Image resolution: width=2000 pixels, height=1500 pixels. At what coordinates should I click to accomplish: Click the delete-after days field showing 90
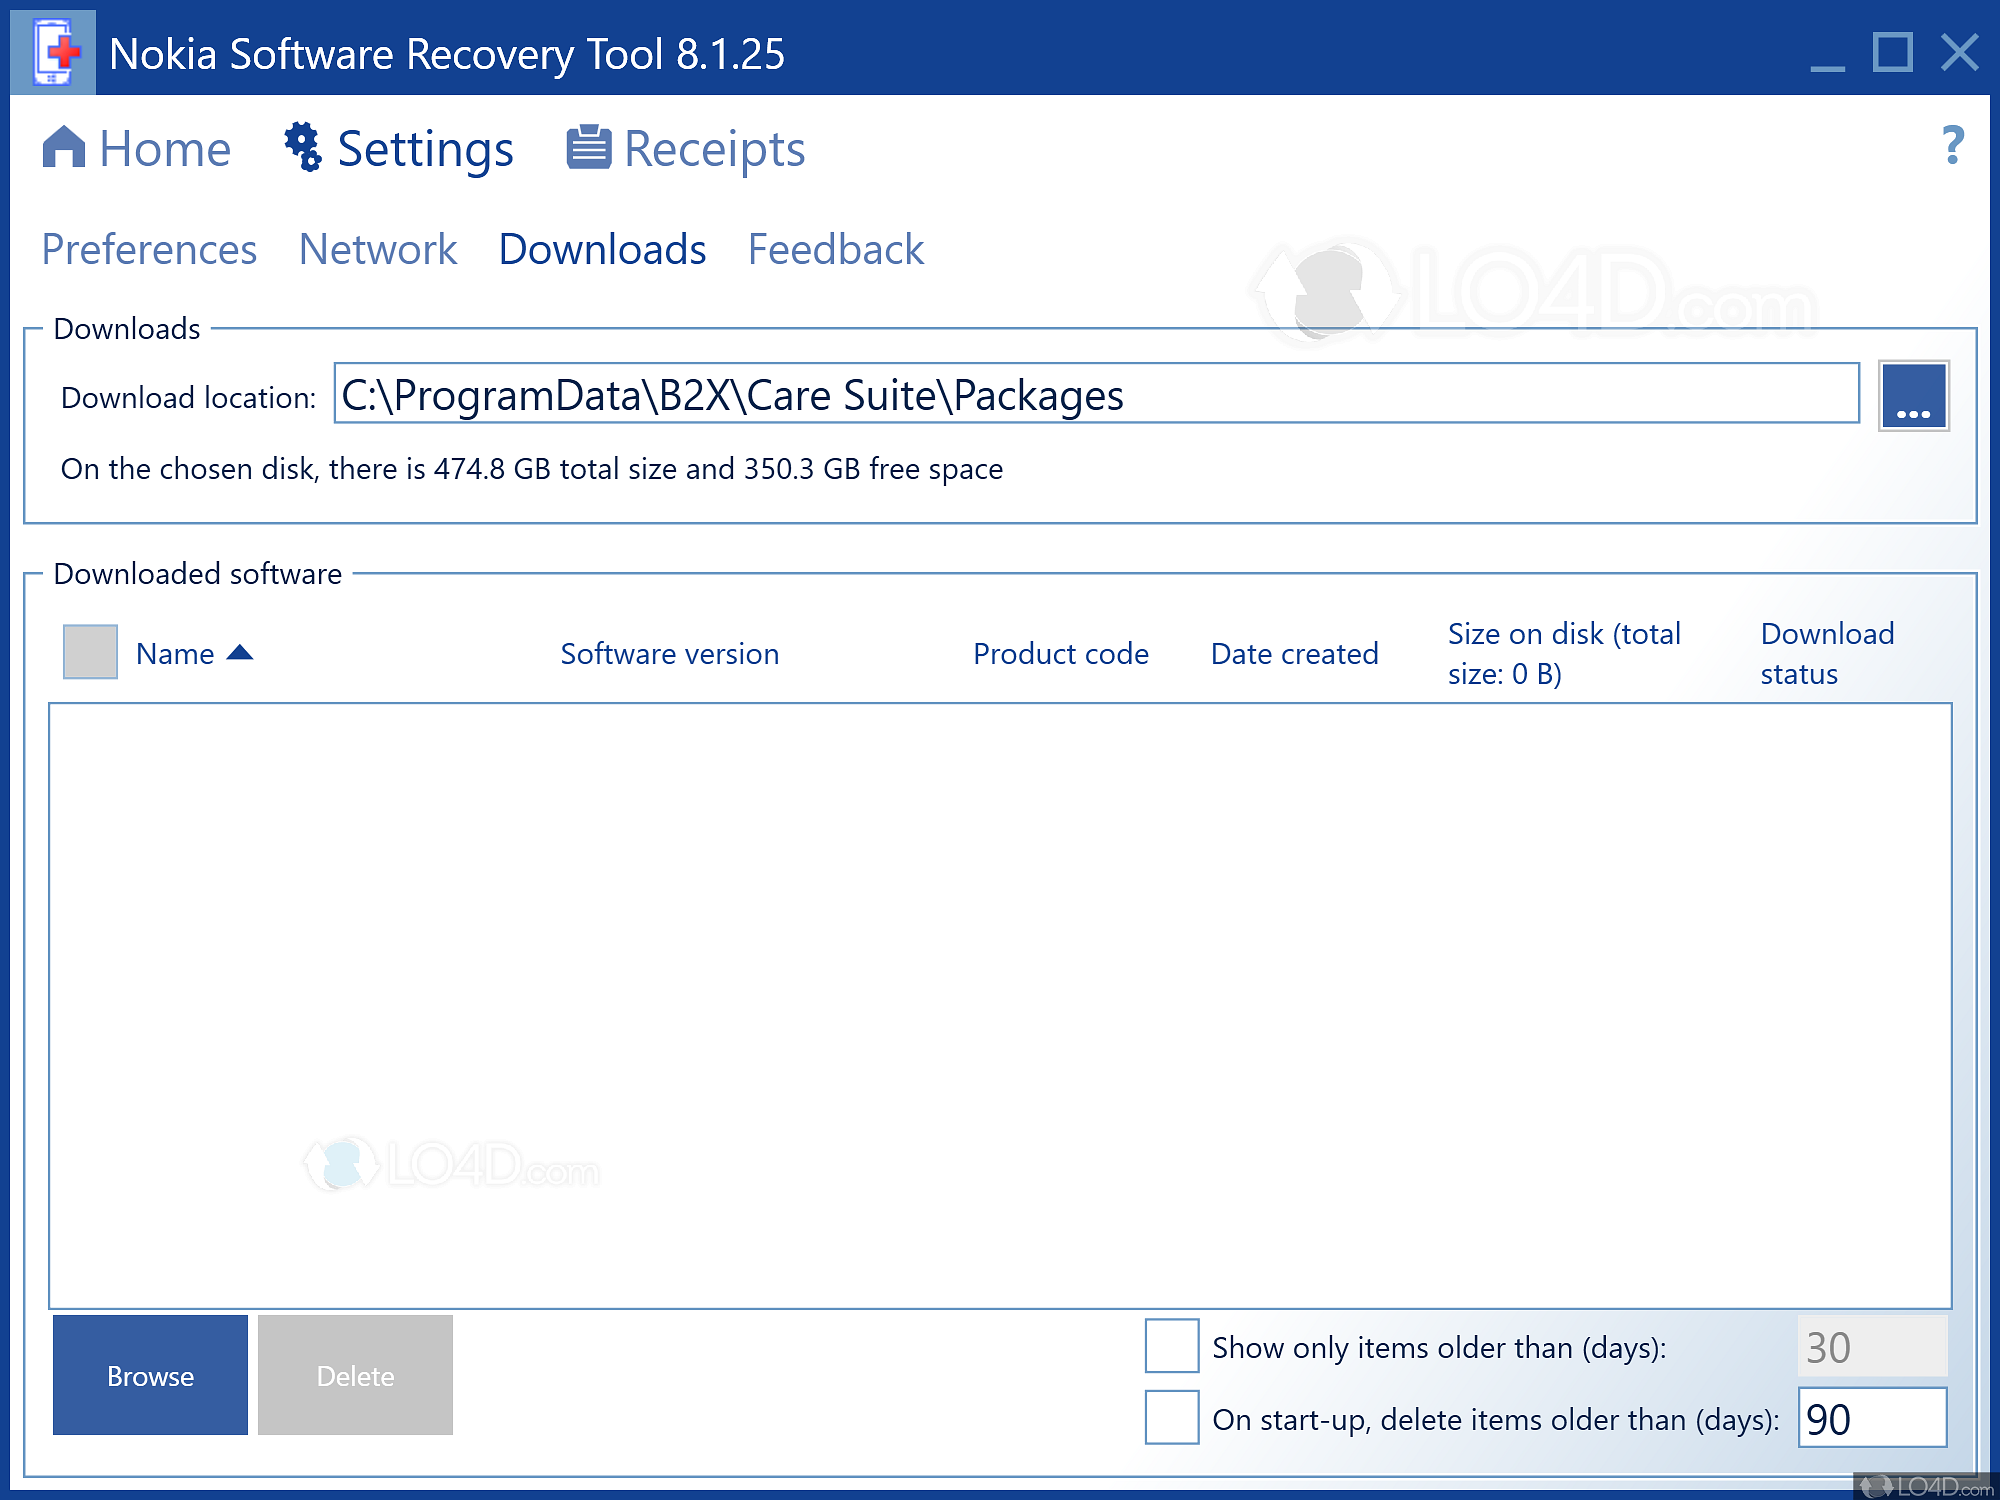pyautogui.click(x=1871, y=1418)
